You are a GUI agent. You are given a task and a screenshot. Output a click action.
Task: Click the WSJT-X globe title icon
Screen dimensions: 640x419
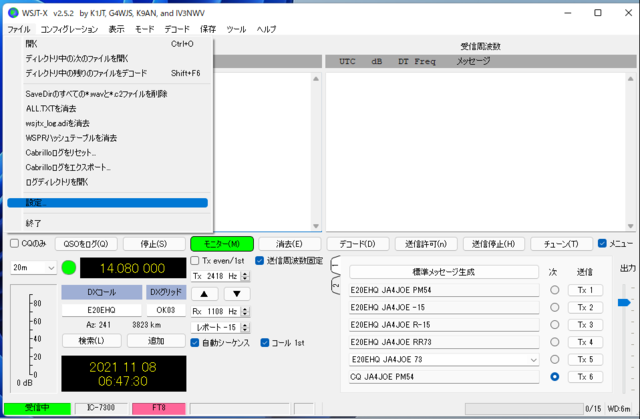pyautogui.click(x=13, y=13)
